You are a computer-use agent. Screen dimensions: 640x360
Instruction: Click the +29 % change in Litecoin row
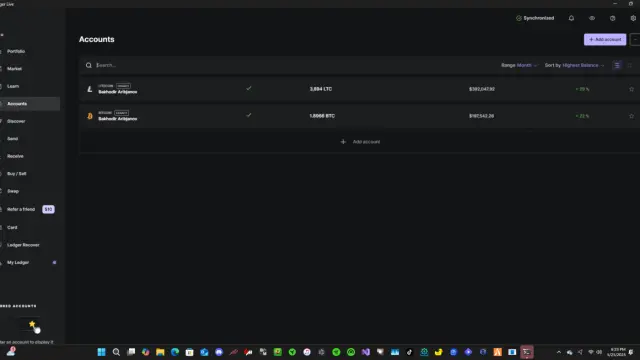(582, 89)
